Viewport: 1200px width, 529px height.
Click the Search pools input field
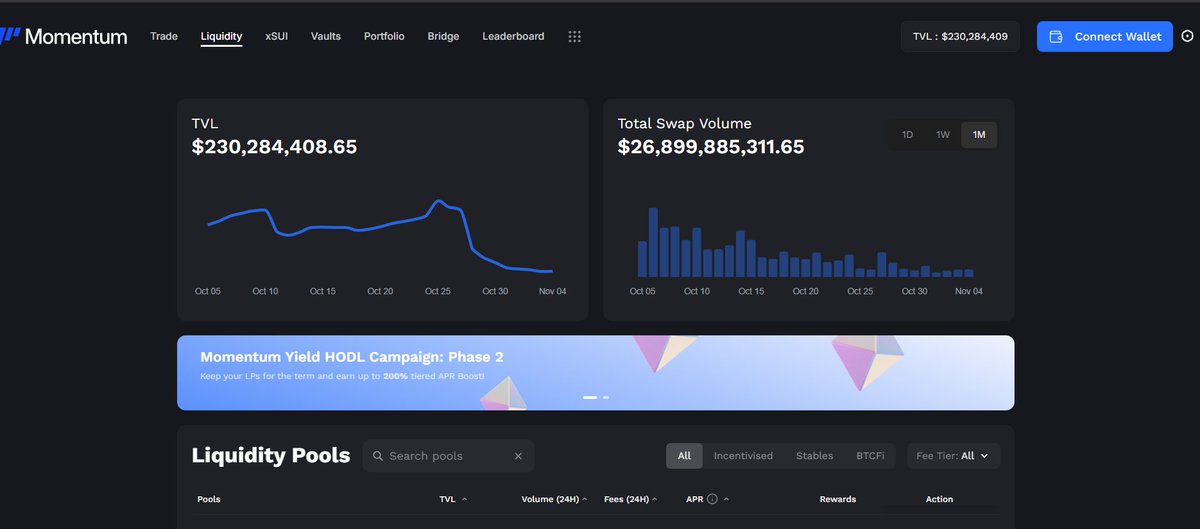(448, 456)
